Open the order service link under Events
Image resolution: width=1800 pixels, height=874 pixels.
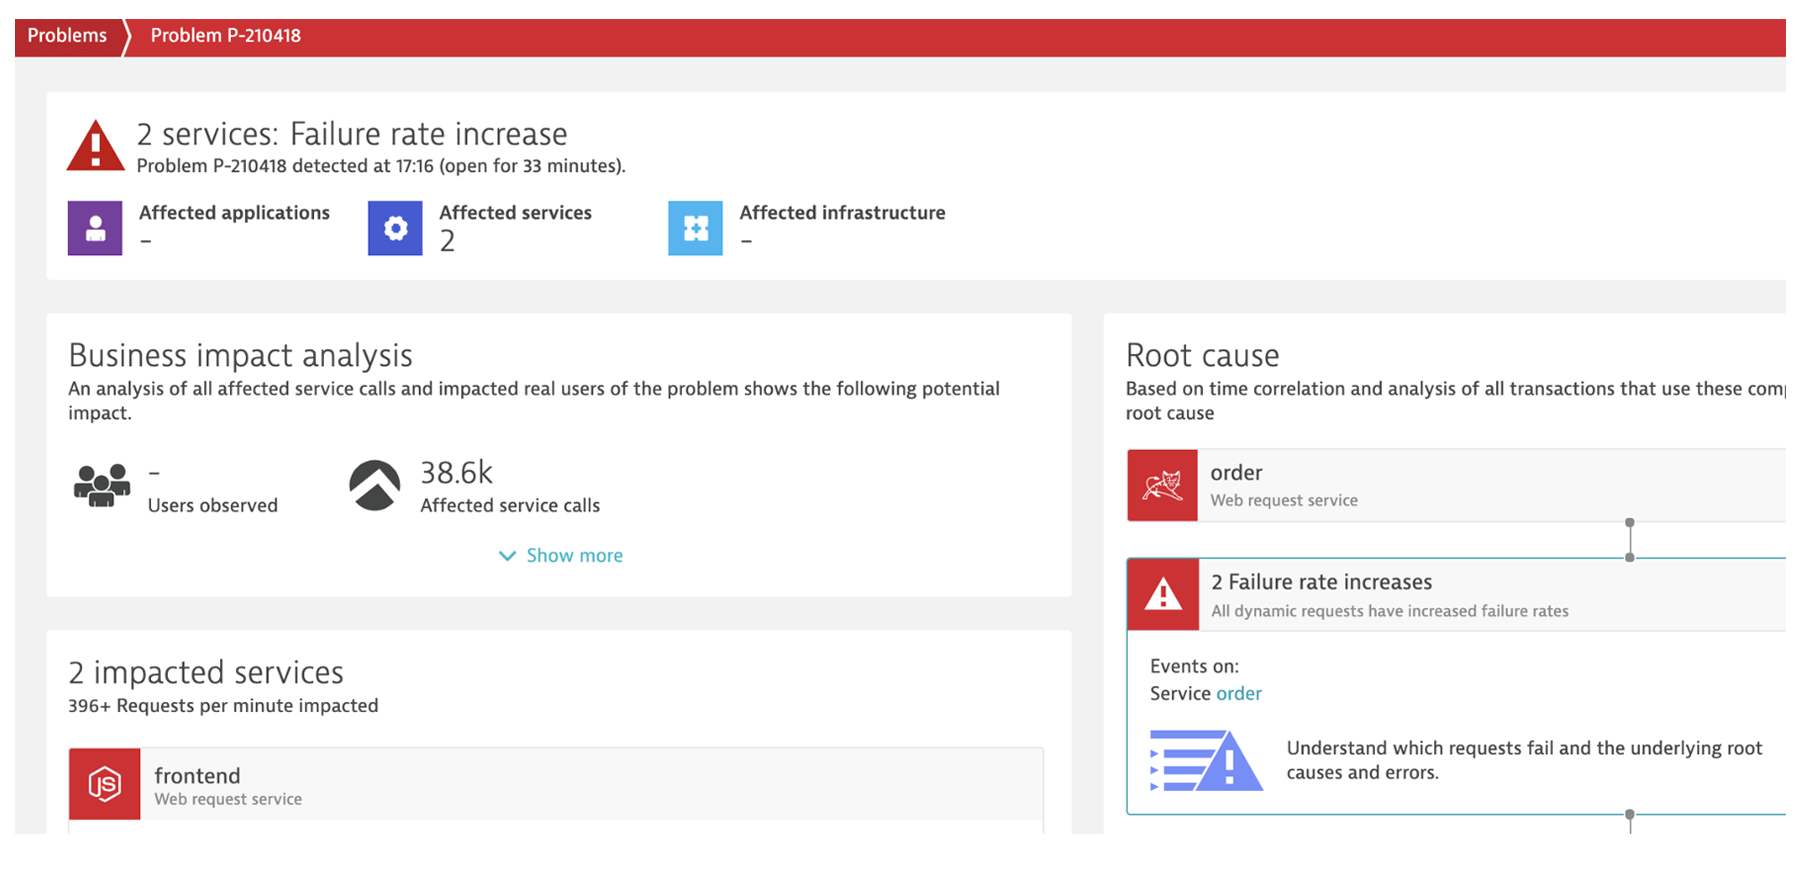pyautogui.click(x=1239, y=694)
